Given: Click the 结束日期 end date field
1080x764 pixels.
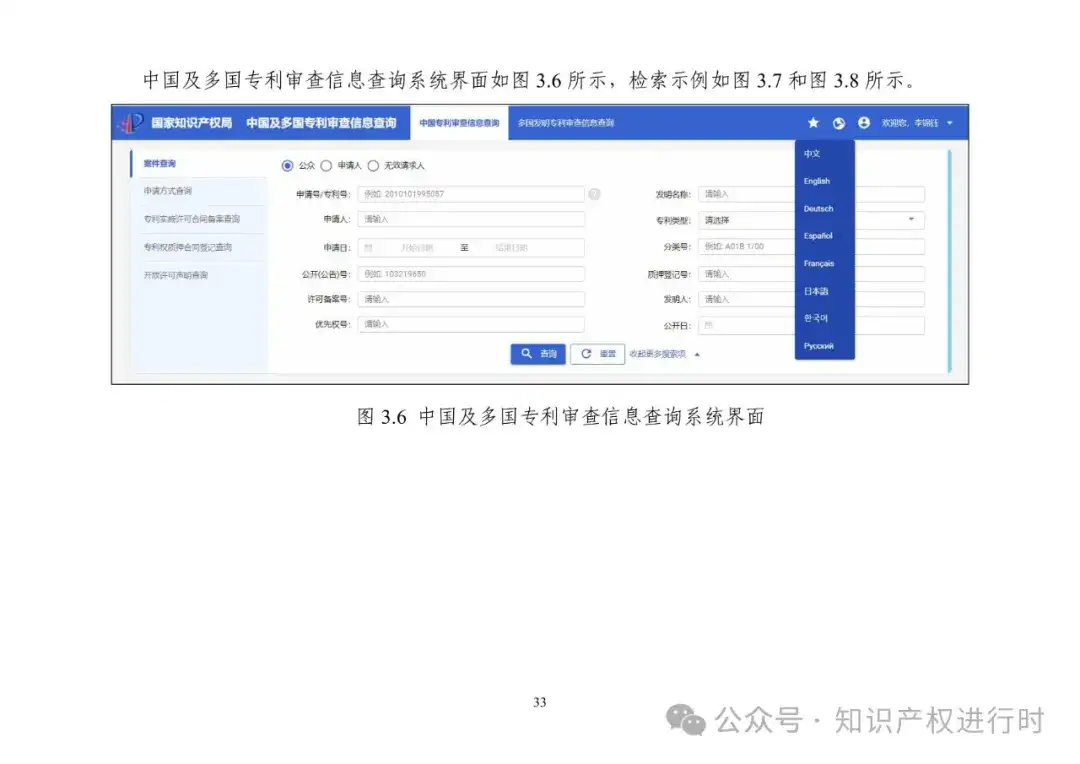Looking at the screenshot, I should pos(511,247).
